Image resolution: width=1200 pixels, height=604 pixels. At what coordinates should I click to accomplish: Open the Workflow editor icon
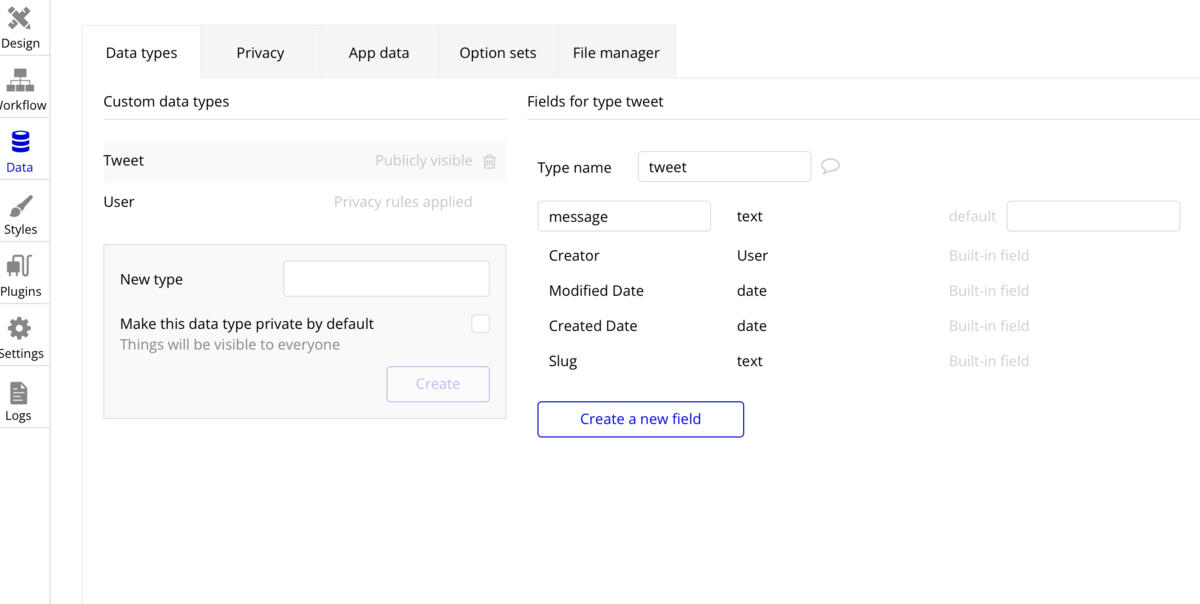tap(20, 90)
